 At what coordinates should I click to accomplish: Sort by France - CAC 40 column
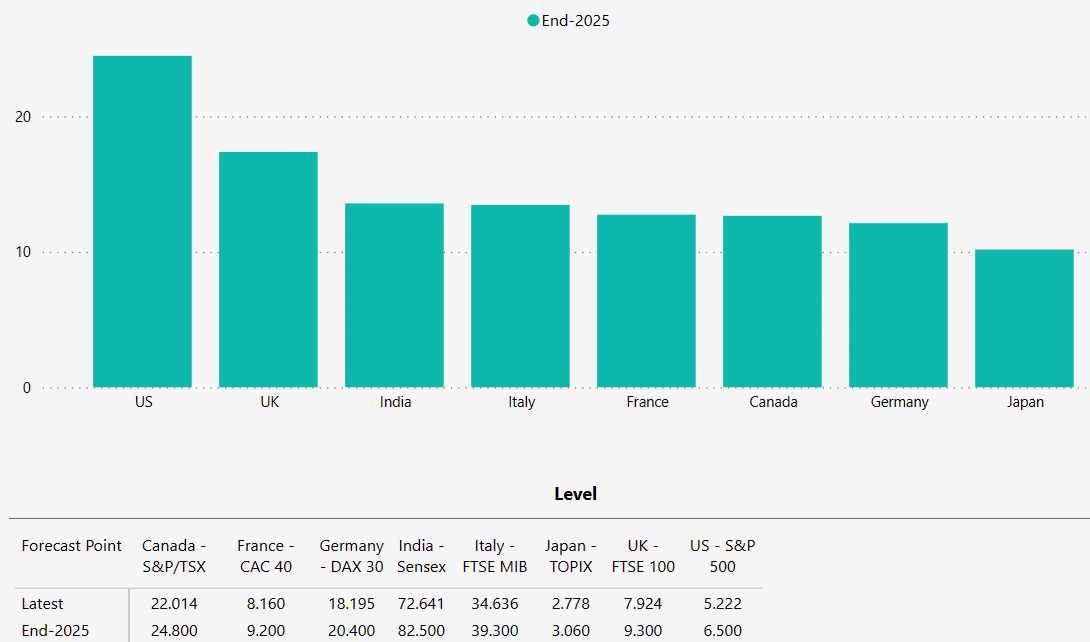click(265, 556)
